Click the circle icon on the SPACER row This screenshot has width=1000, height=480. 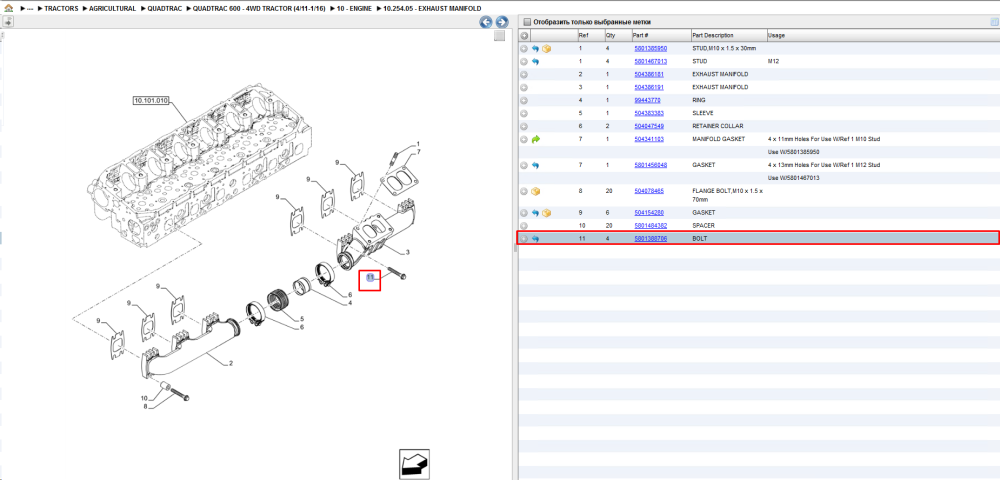coord(524,226)
